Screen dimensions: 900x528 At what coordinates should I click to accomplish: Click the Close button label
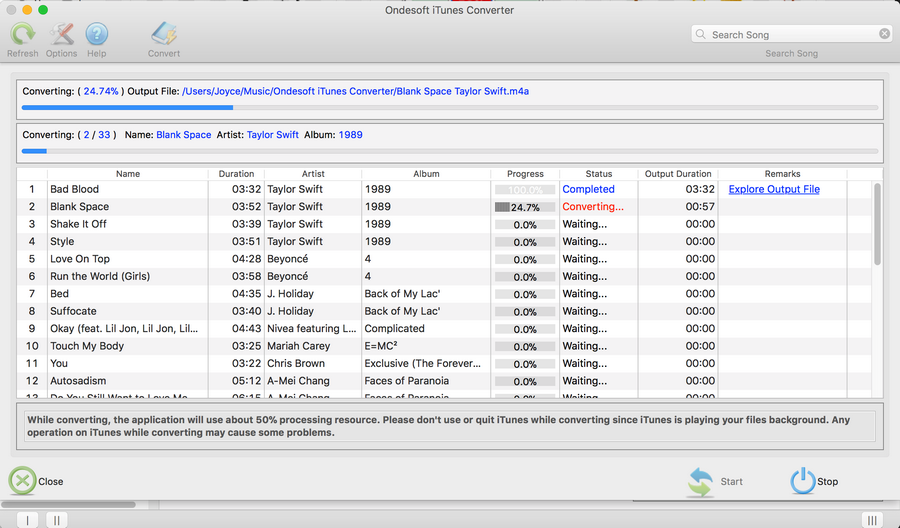(x=51, y=482)
